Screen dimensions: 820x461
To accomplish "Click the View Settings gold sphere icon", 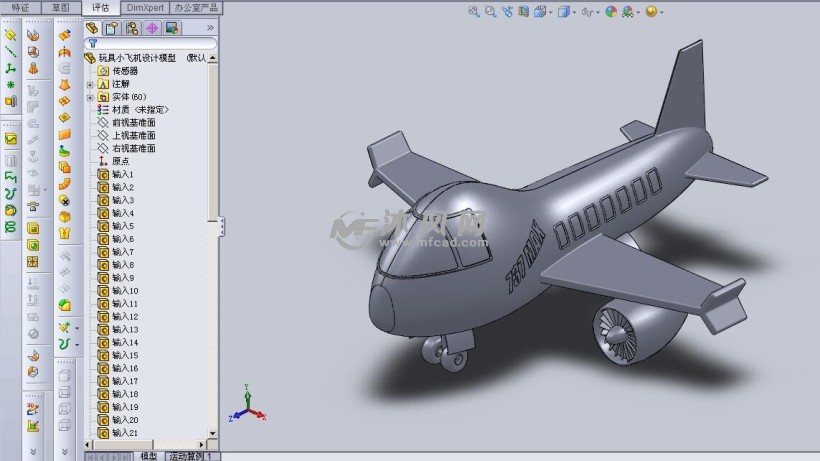I will point(651,11).
